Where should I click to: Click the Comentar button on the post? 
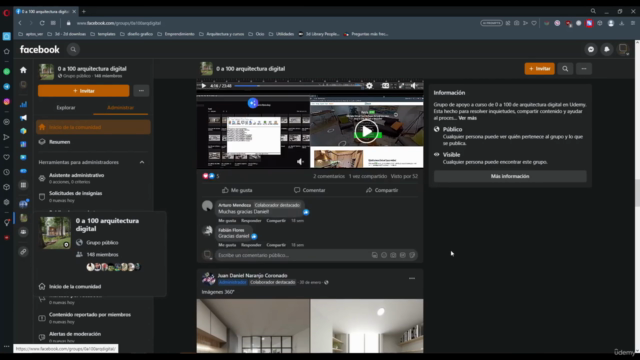309,190
